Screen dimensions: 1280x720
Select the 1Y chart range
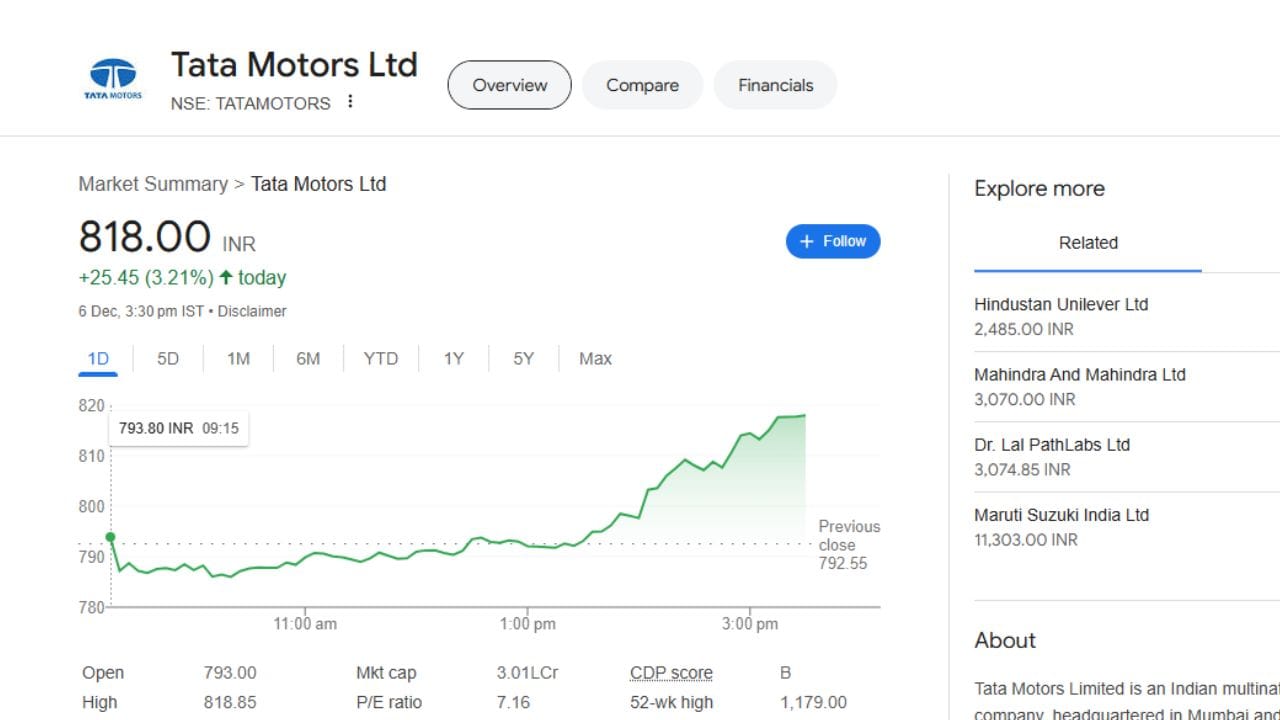(454, 358)
